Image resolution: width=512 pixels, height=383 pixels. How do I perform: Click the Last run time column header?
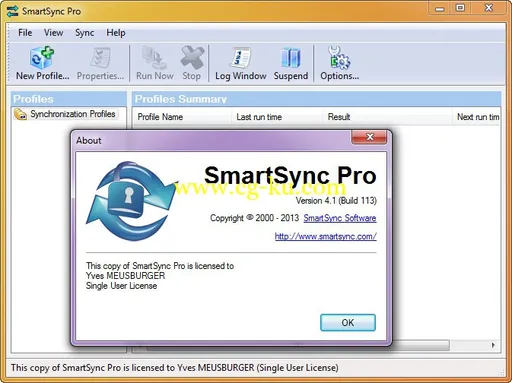point(277,117)
